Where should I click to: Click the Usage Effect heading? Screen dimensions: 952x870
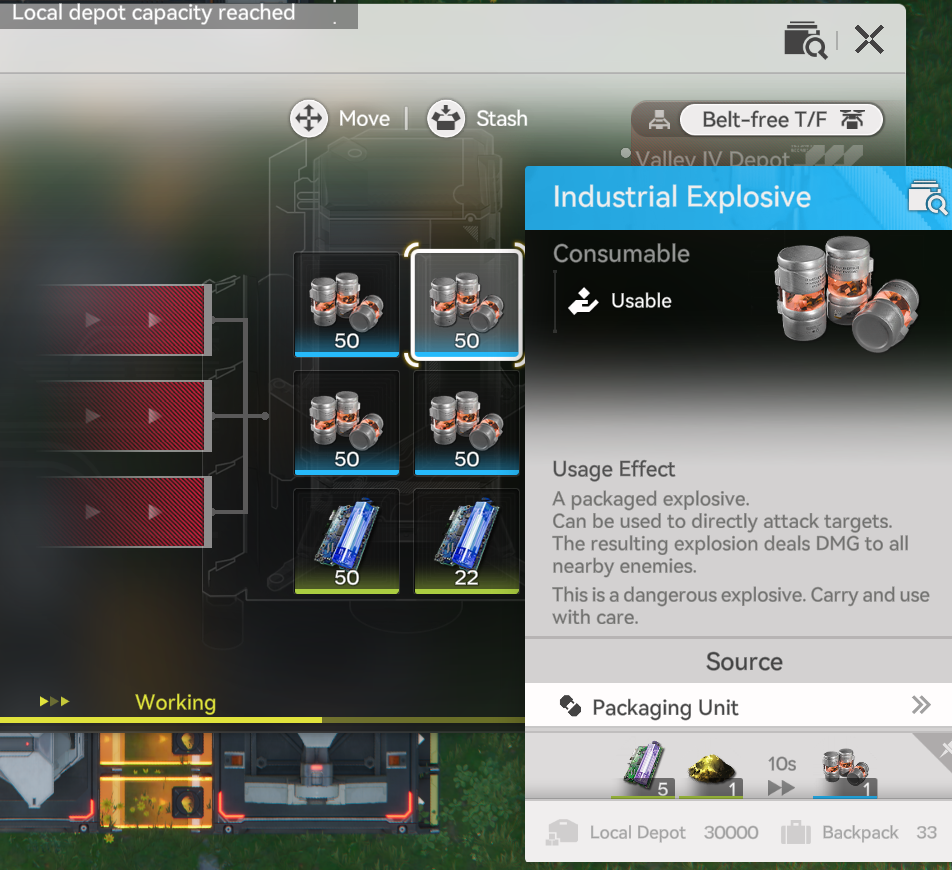tap(613, 469)
